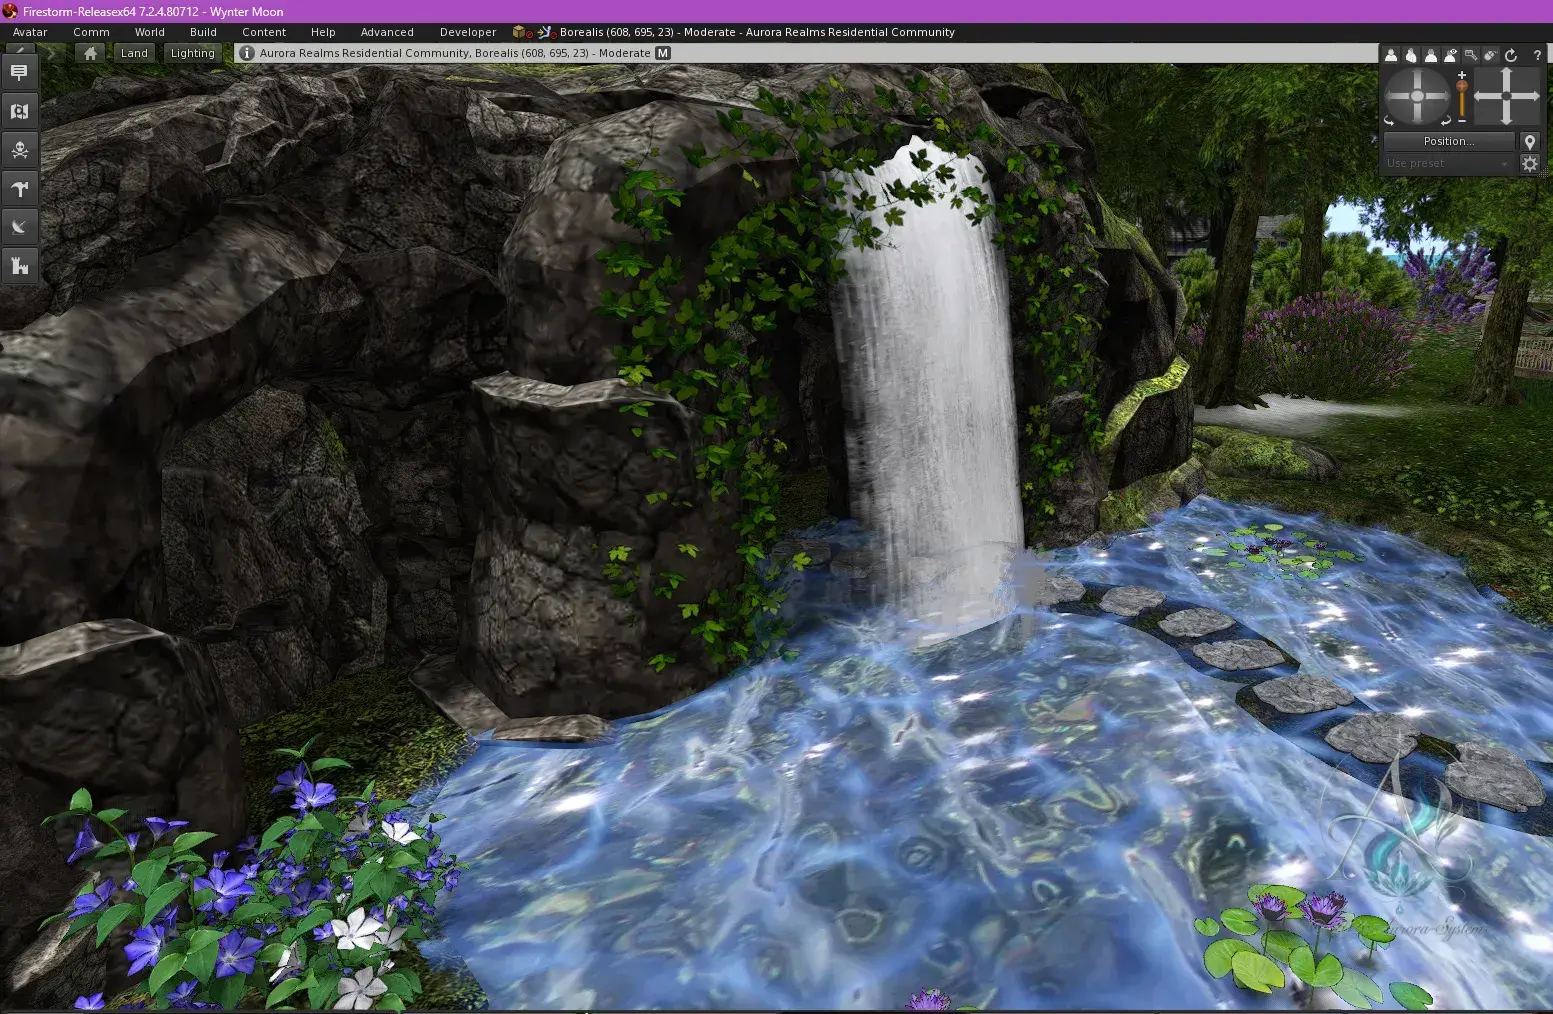Viewport: 1553px width, 1014px height.
Task: Click the orange camera zoom slider
Action: point(1462,97)
